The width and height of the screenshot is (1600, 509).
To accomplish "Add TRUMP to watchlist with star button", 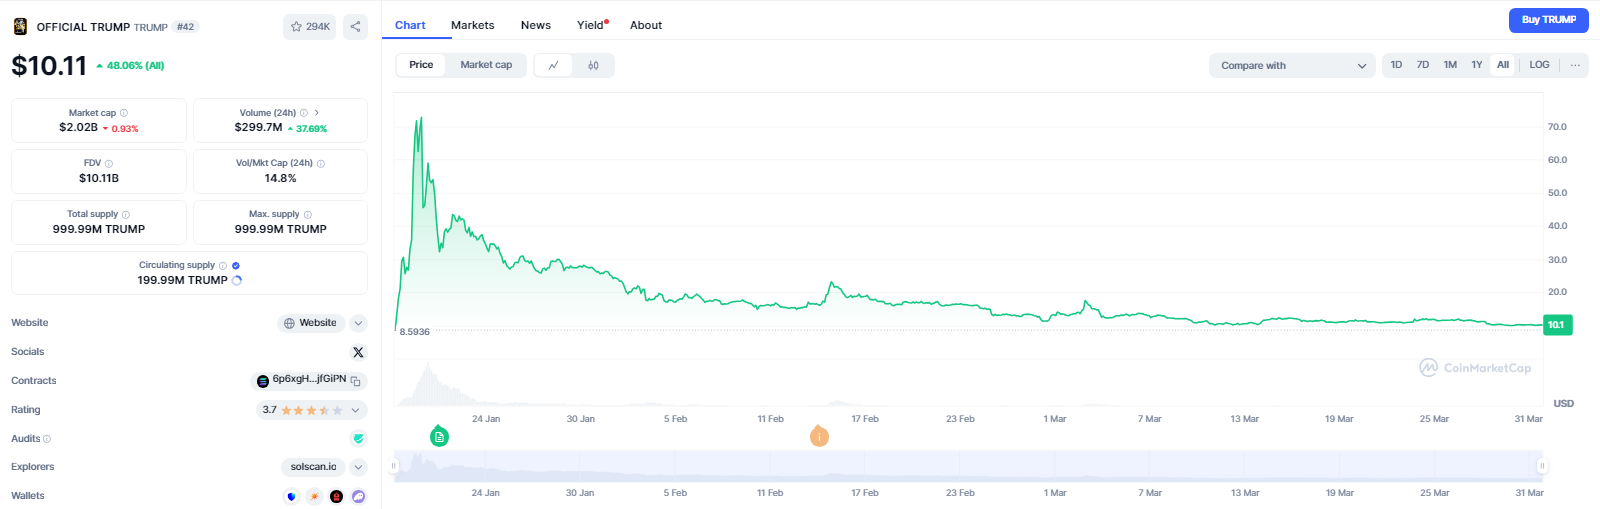I will point(309,27).
